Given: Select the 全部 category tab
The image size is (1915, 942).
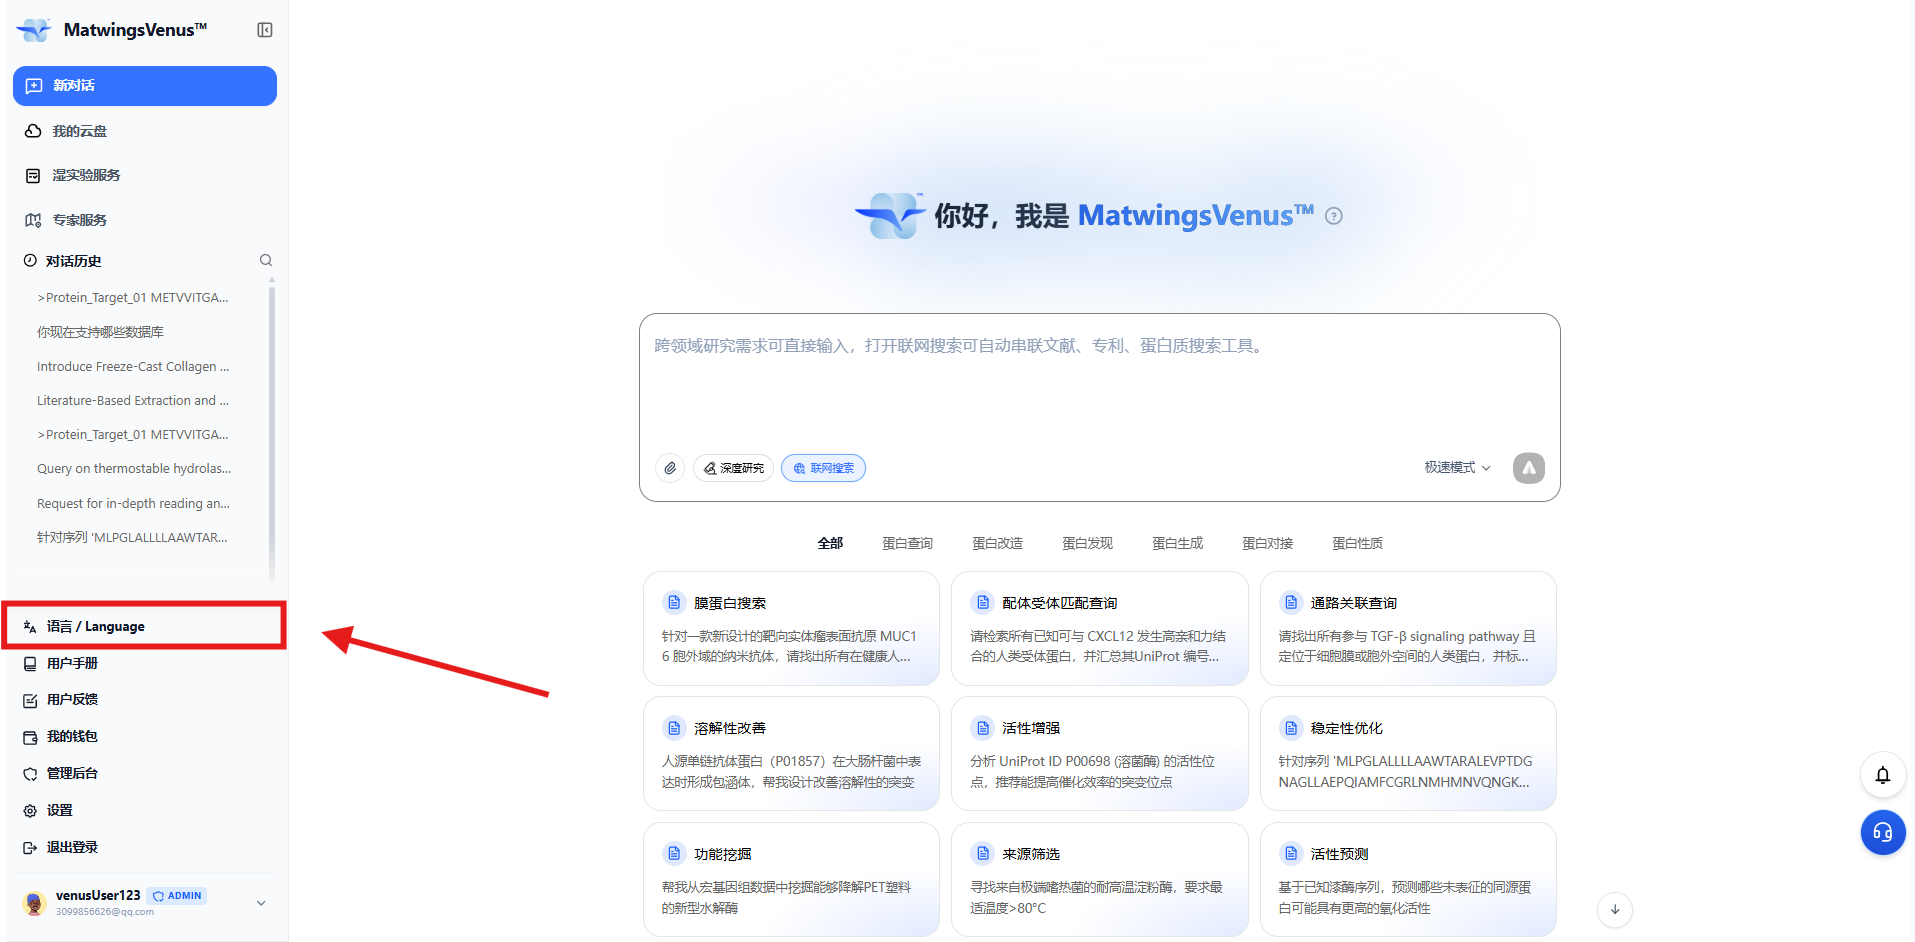Looking at the screenshot, I should (830, 543).
